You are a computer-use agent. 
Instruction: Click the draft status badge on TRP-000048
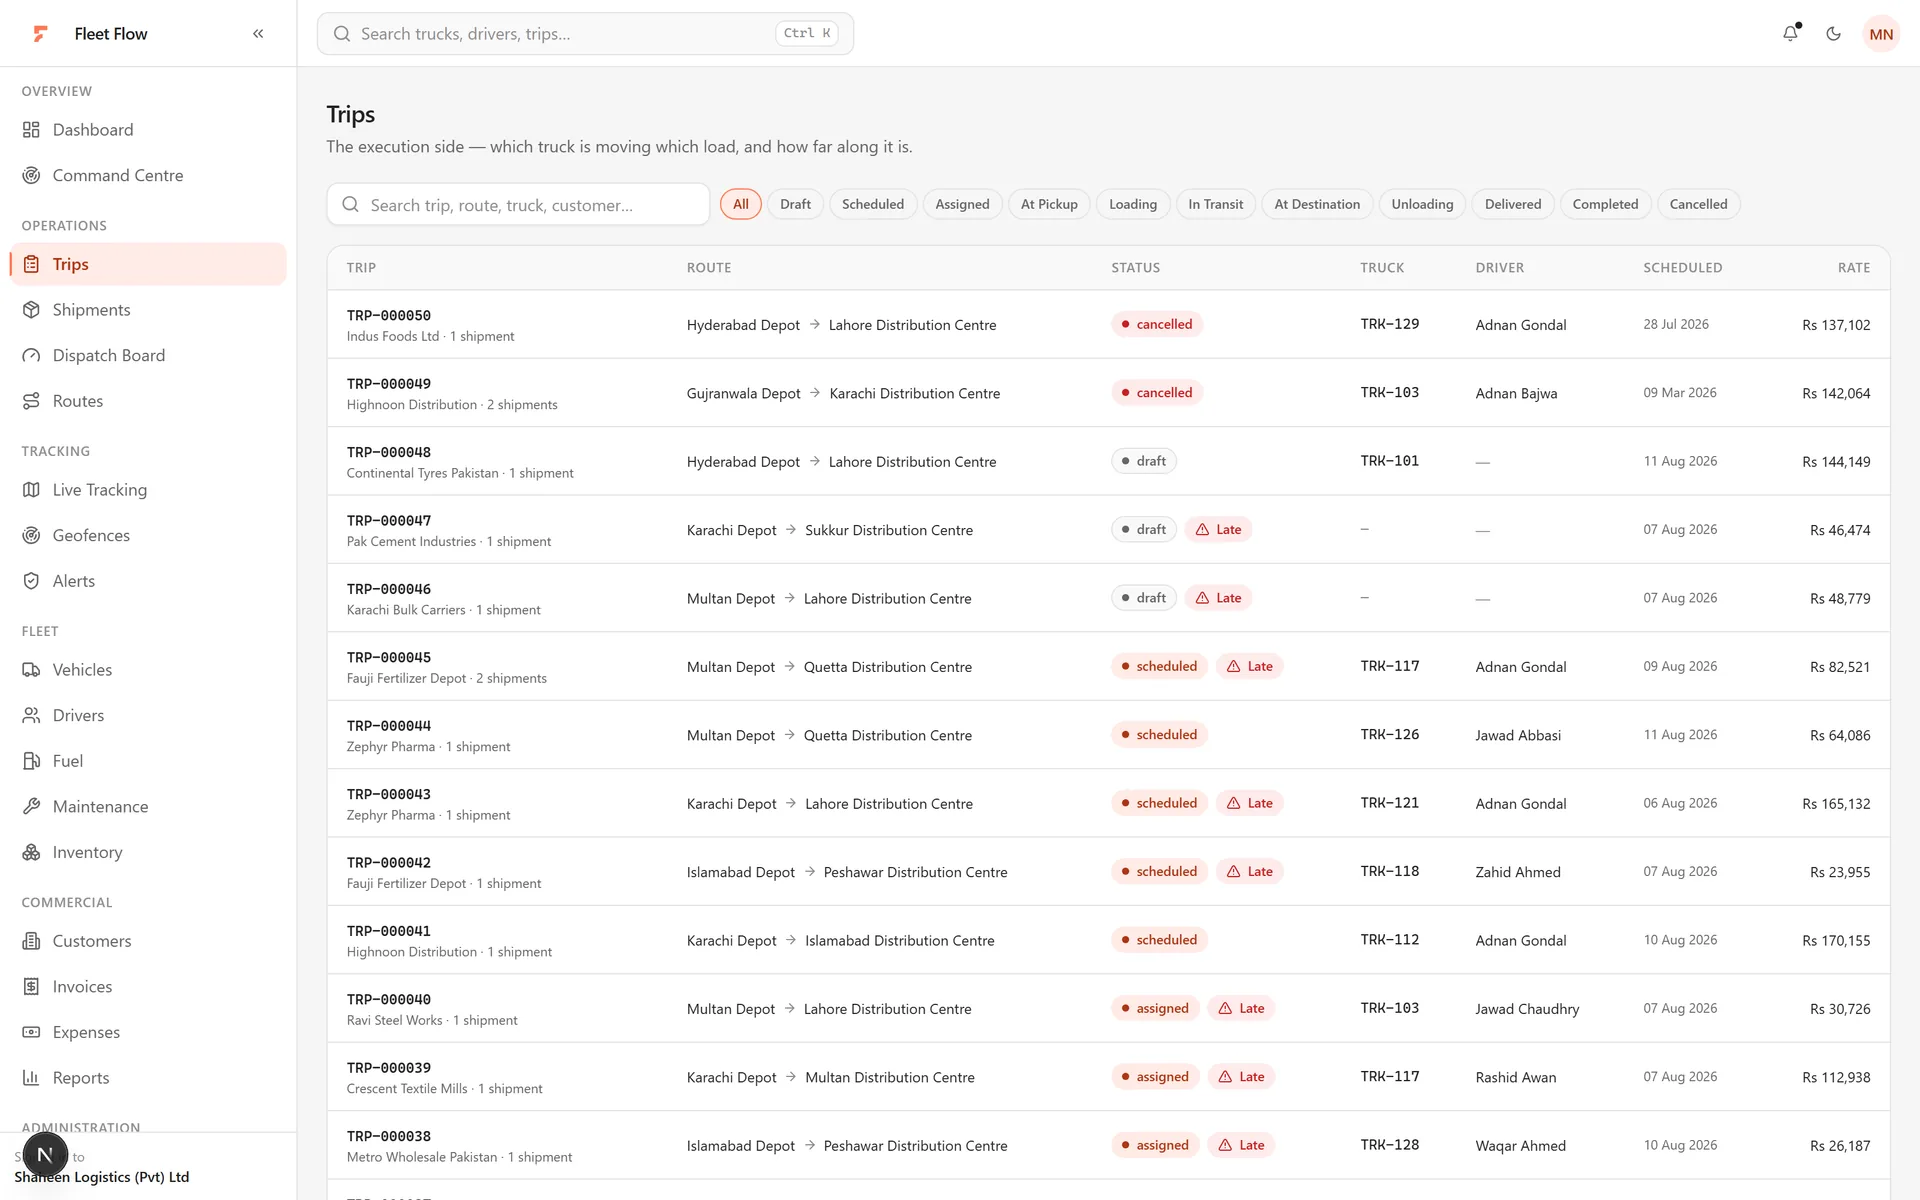pyautogui.click(x=1144, y=461)
